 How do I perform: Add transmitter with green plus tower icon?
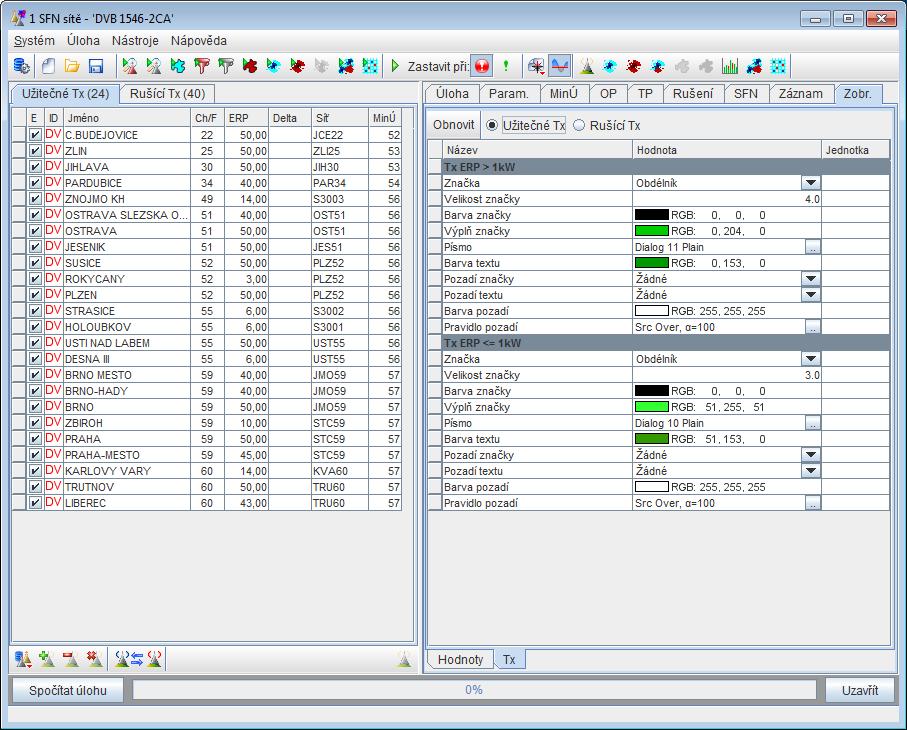(x=47, y=658)
